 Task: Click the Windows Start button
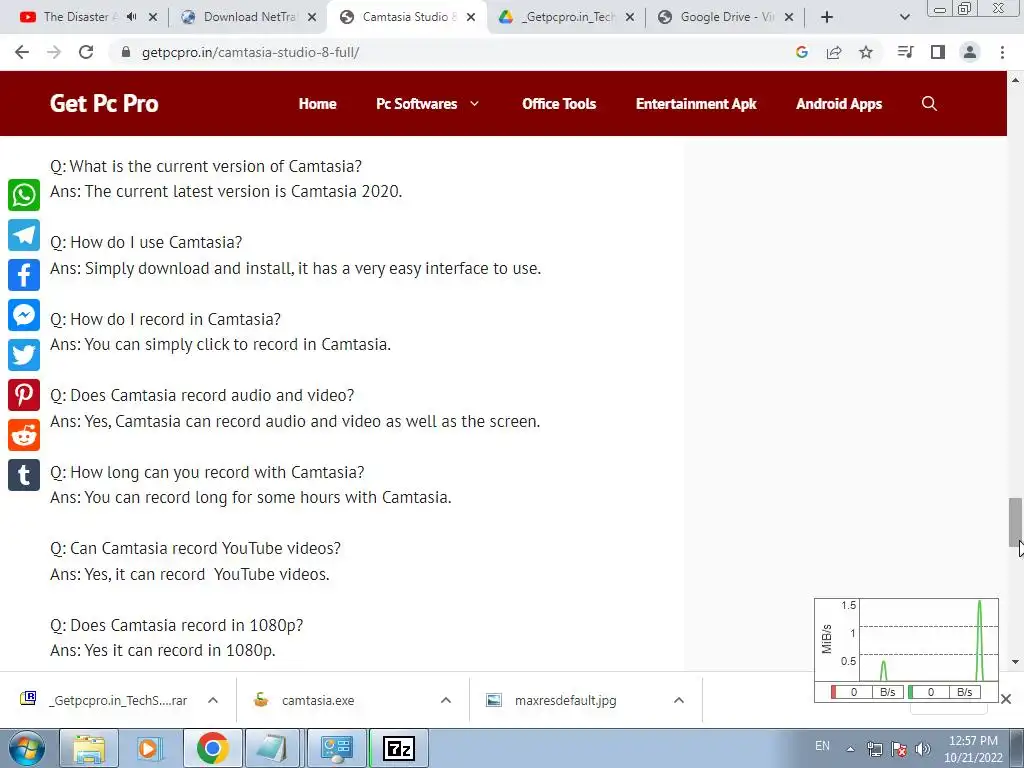[26, 748]
